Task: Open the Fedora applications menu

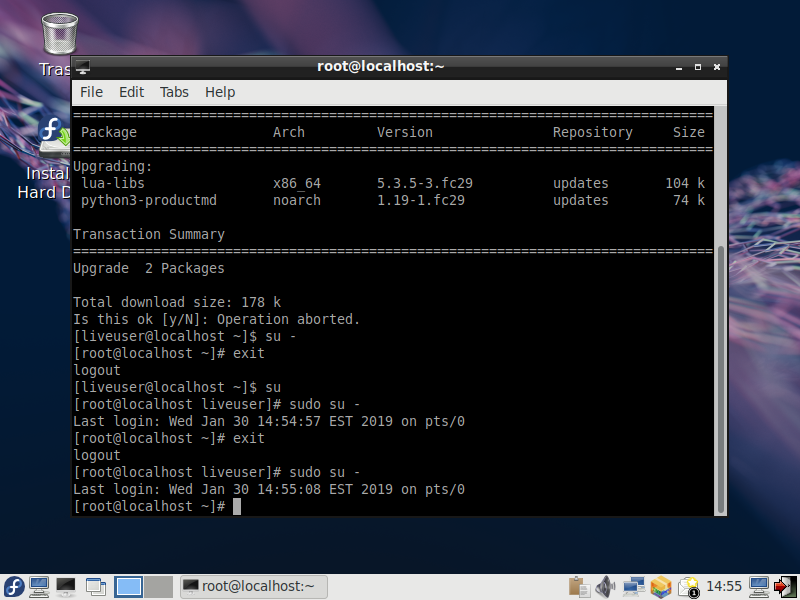Action: (x=14, y=587)
